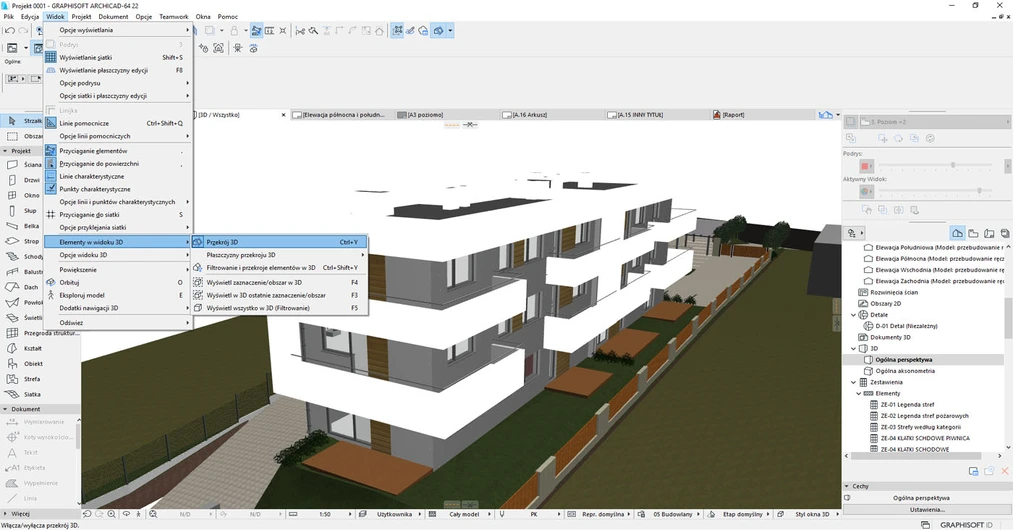Open Opcje linii pomocniczych submenu

(x=118, y=136)
